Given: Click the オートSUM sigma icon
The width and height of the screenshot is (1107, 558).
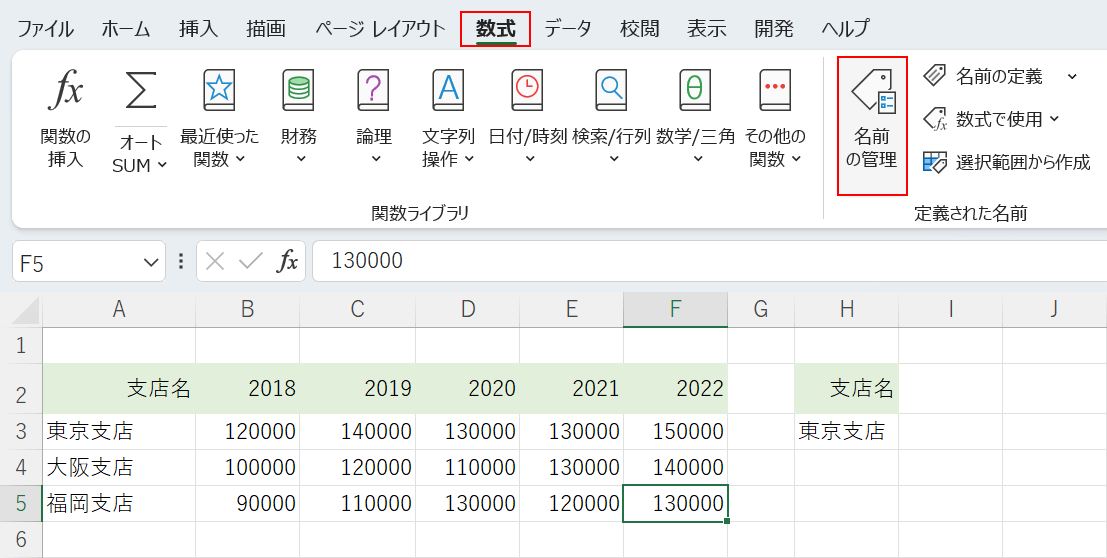Looking at the screenshot, I should [x=140, y=93].
